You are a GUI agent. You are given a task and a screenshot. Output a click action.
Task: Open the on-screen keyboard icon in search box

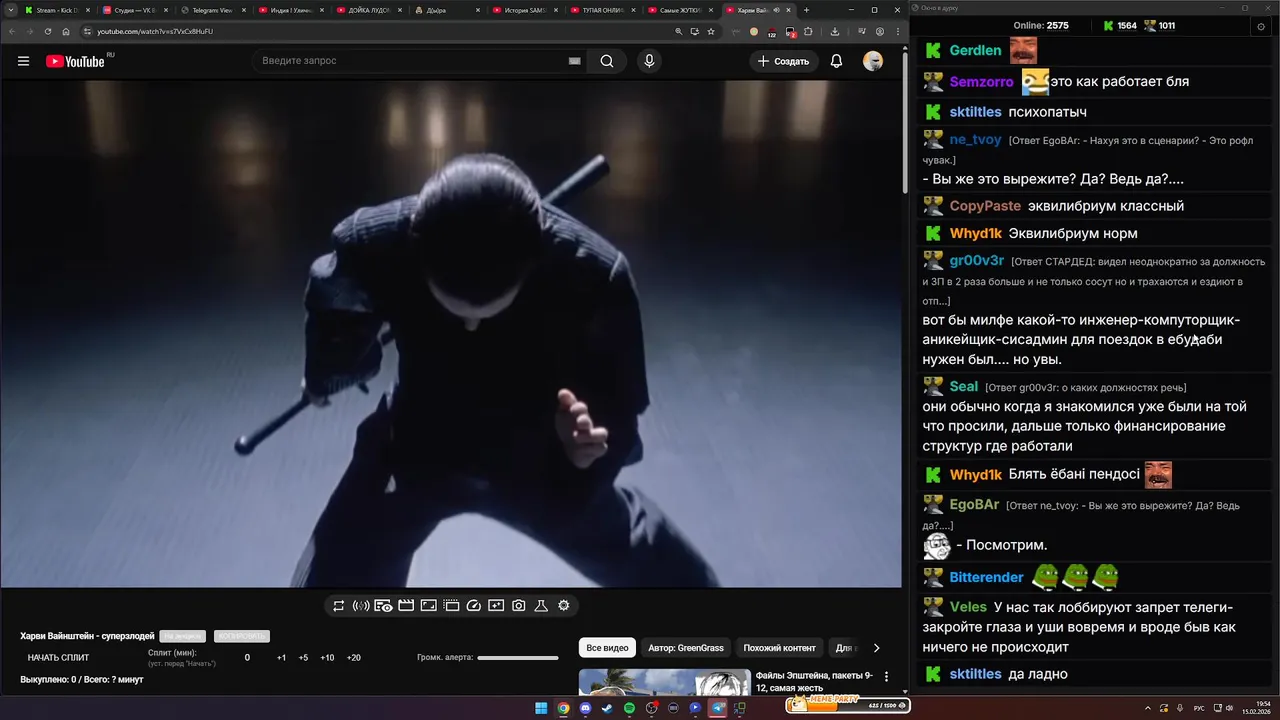click(x=575, y=61)
